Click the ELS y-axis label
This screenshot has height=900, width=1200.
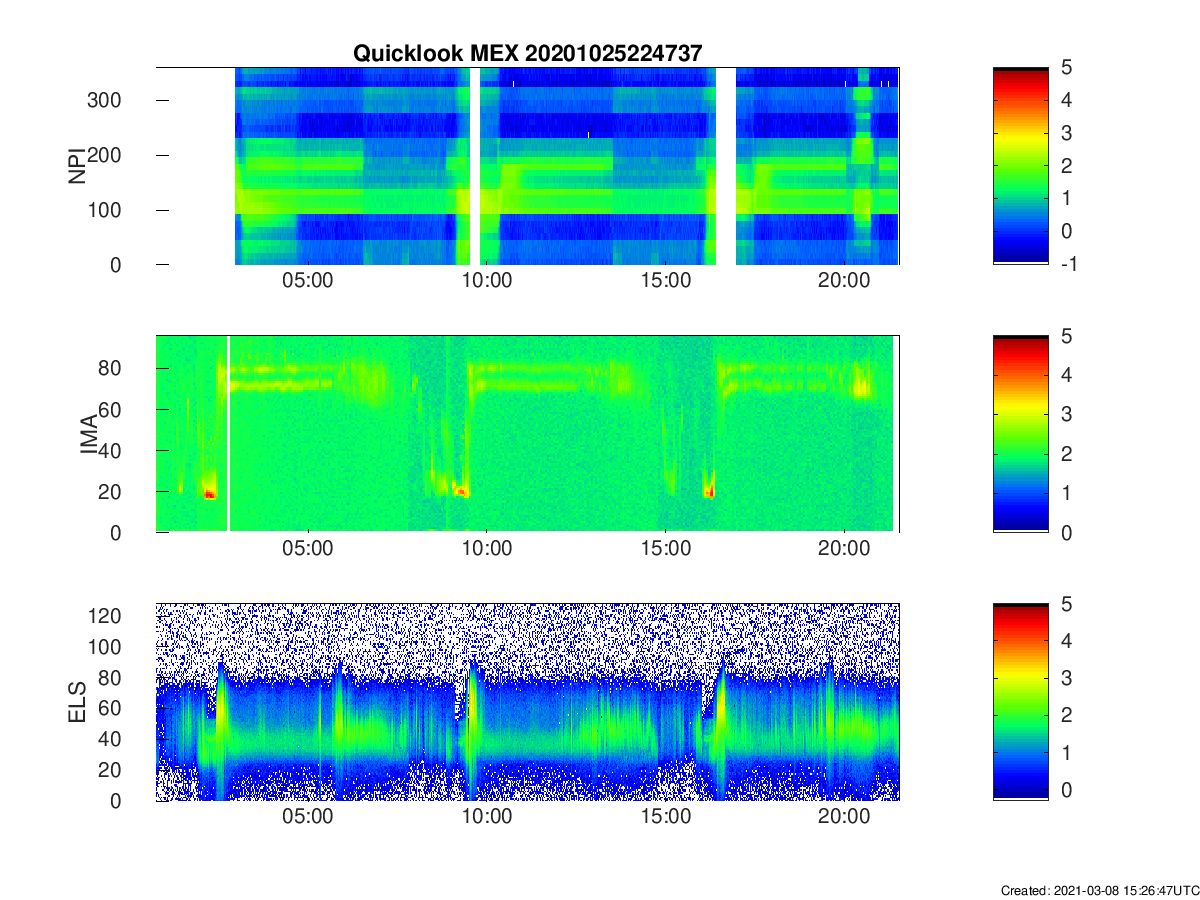(x=76, y=702)
